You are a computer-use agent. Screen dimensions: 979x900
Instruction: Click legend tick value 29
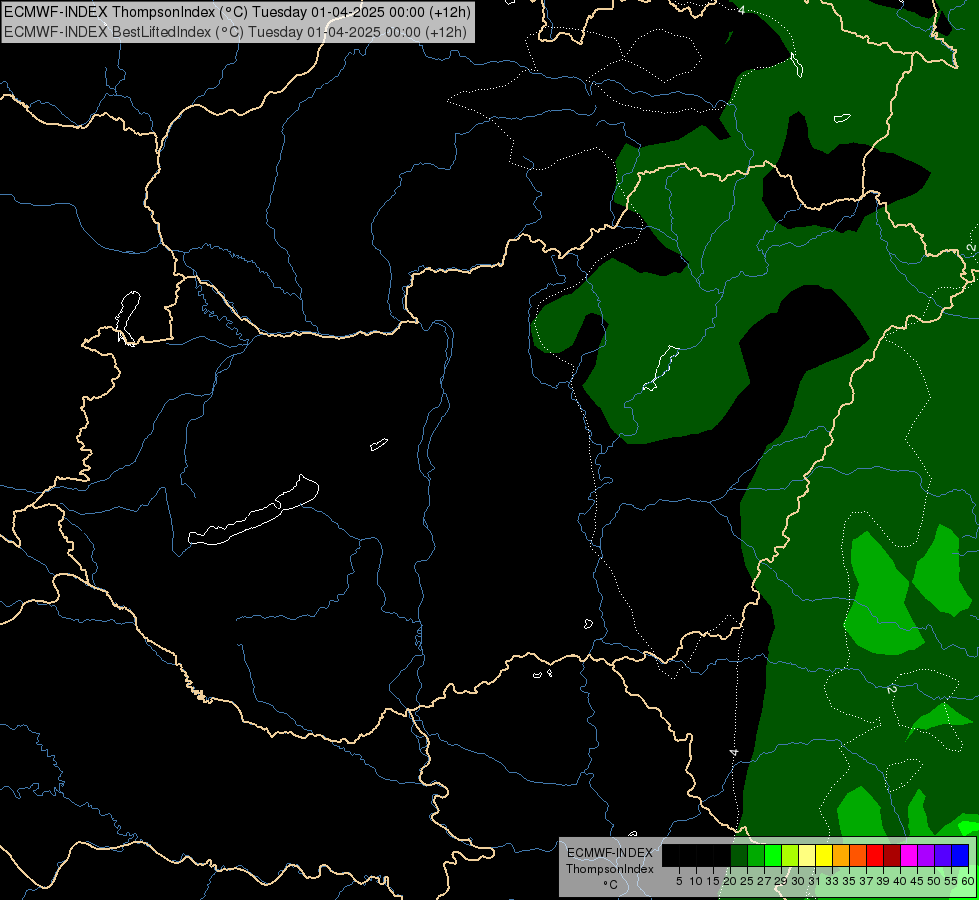(x=781, y=881)
